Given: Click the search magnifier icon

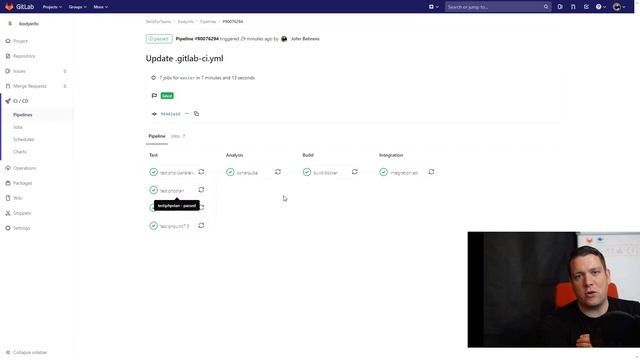Looking at the screenshot, I should tap(546, 7).
